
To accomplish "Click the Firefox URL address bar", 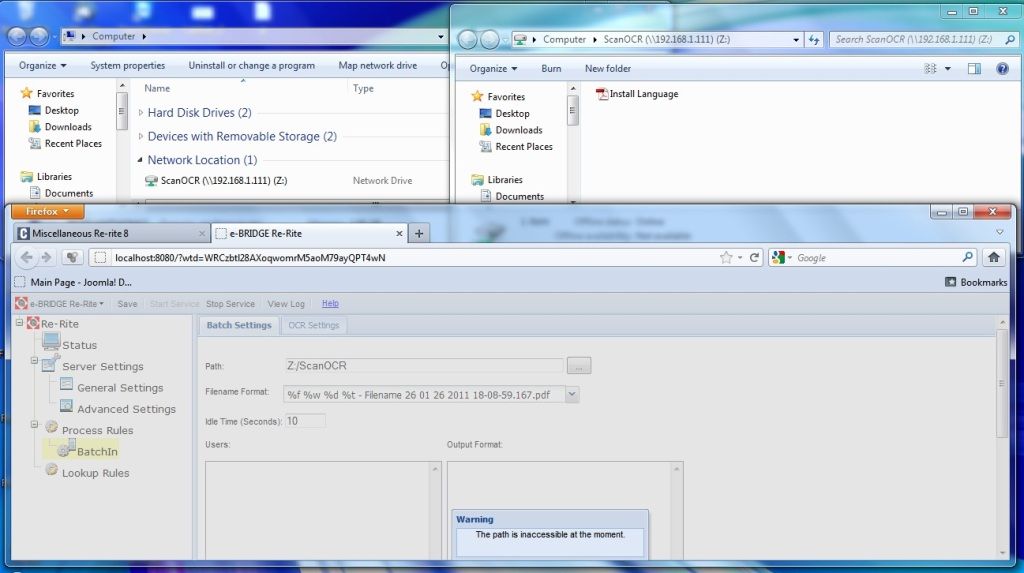I will point(411,257).
